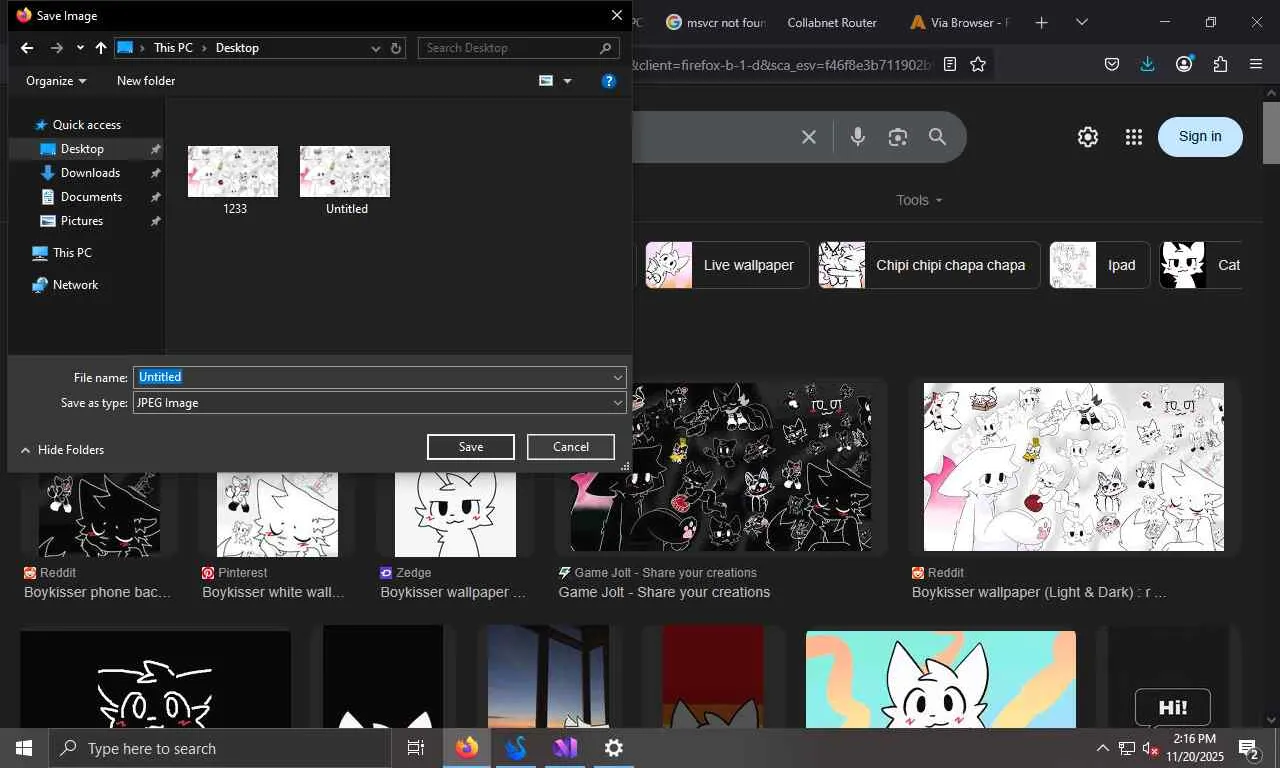Click the Save button
The width and height of the screenshot is (1280, 768).
tap(471, 447)
